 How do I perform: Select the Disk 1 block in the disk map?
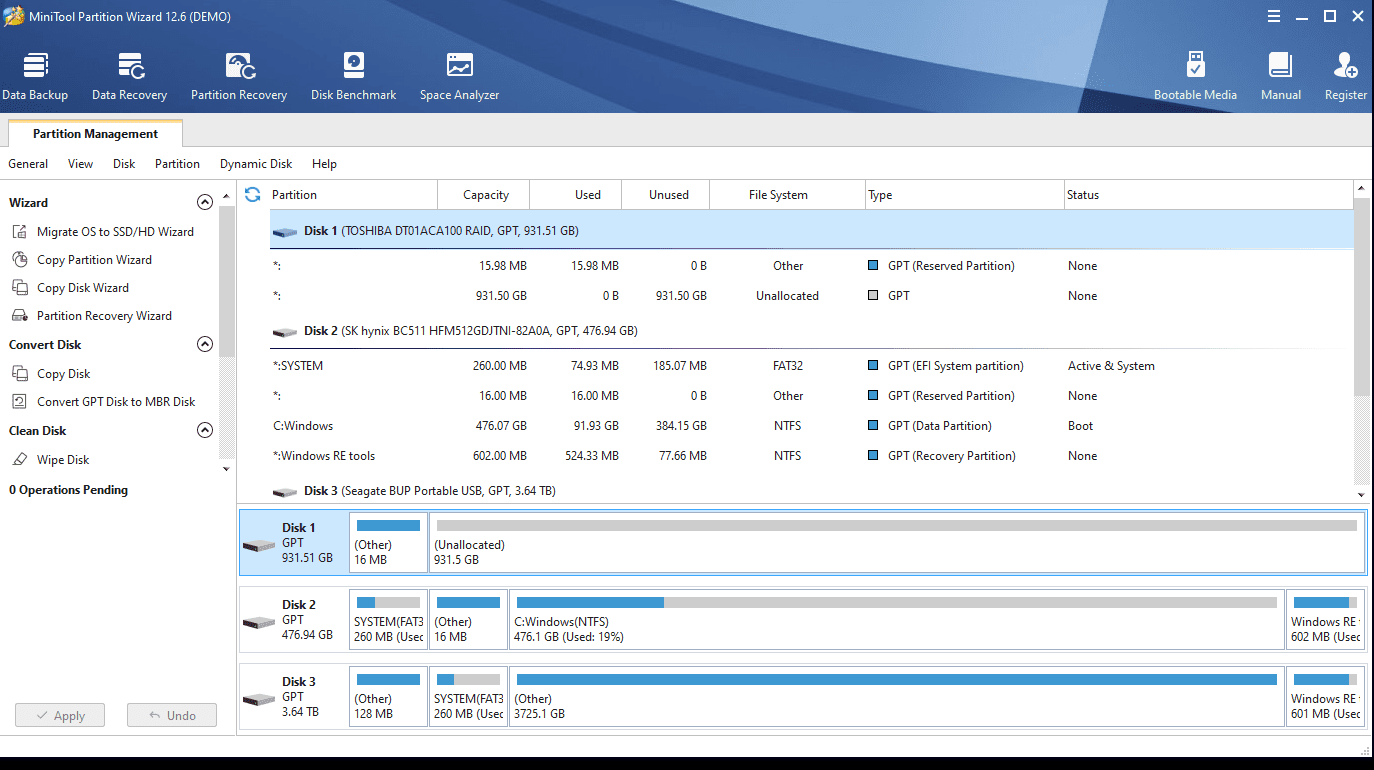[293, 542]
